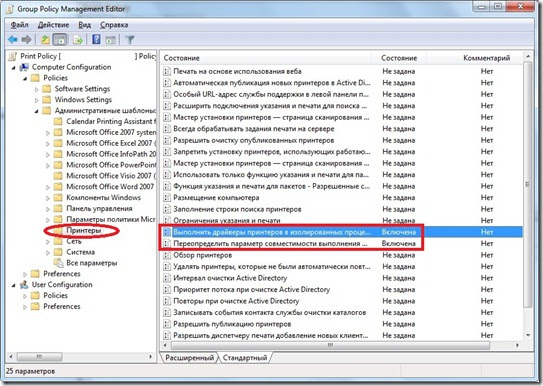Collapse the Computer Configuration node
This screenshot has width=543, height=386.
pos(14,68)
